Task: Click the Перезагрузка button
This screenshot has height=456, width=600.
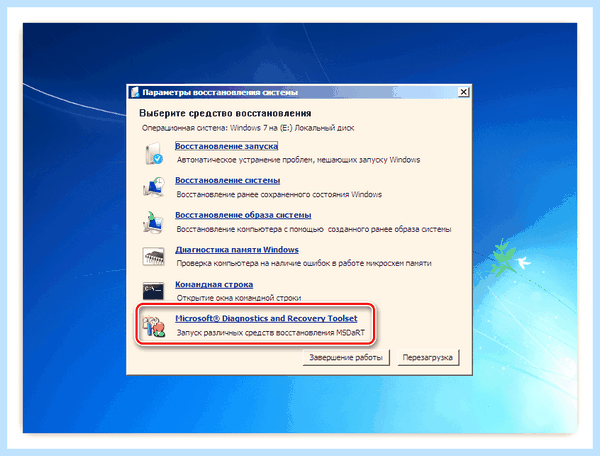Action: 428,357
